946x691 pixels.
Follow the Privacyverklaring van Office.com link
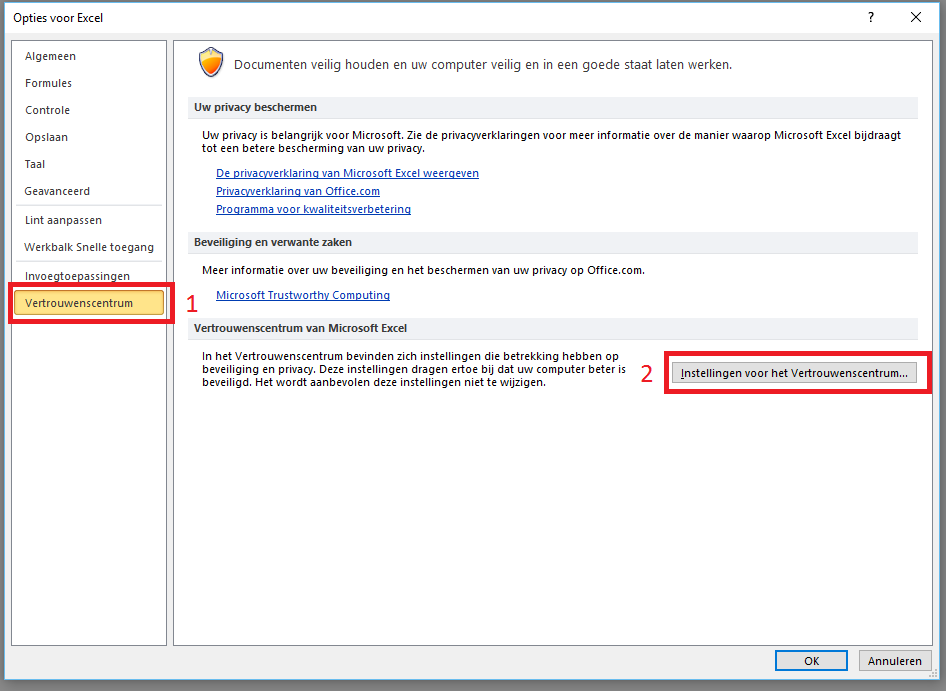(x=297, y=191)
